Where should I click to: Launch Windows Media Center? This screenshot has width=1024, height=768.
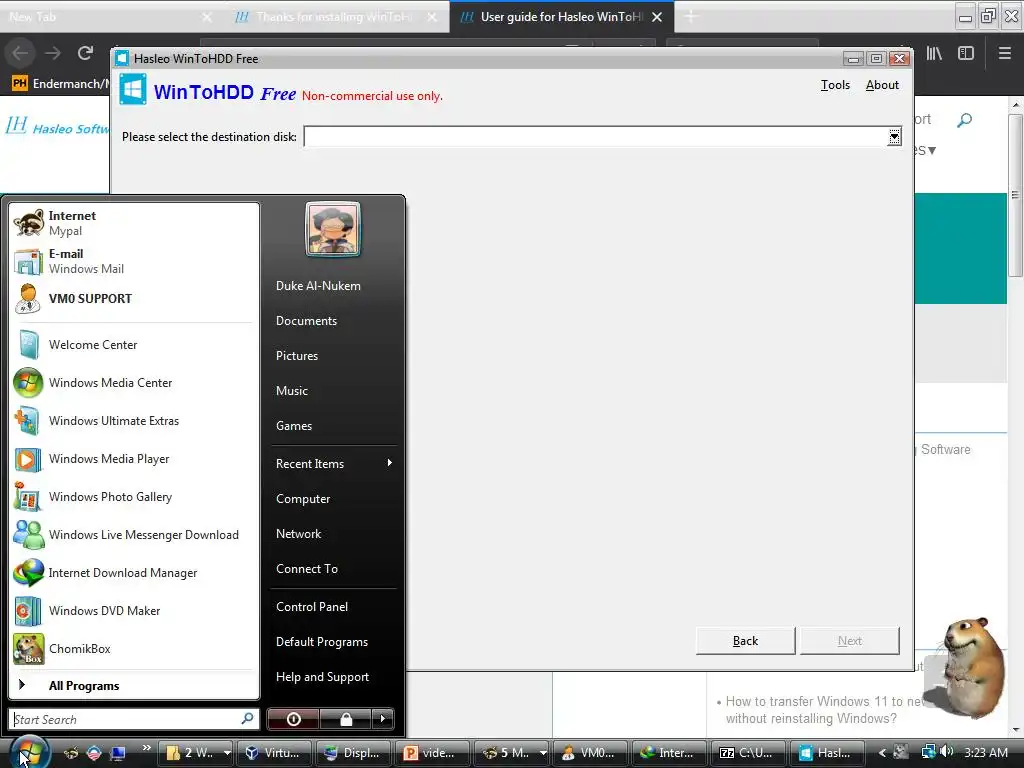pyautogui.click(x=133, y=383)
